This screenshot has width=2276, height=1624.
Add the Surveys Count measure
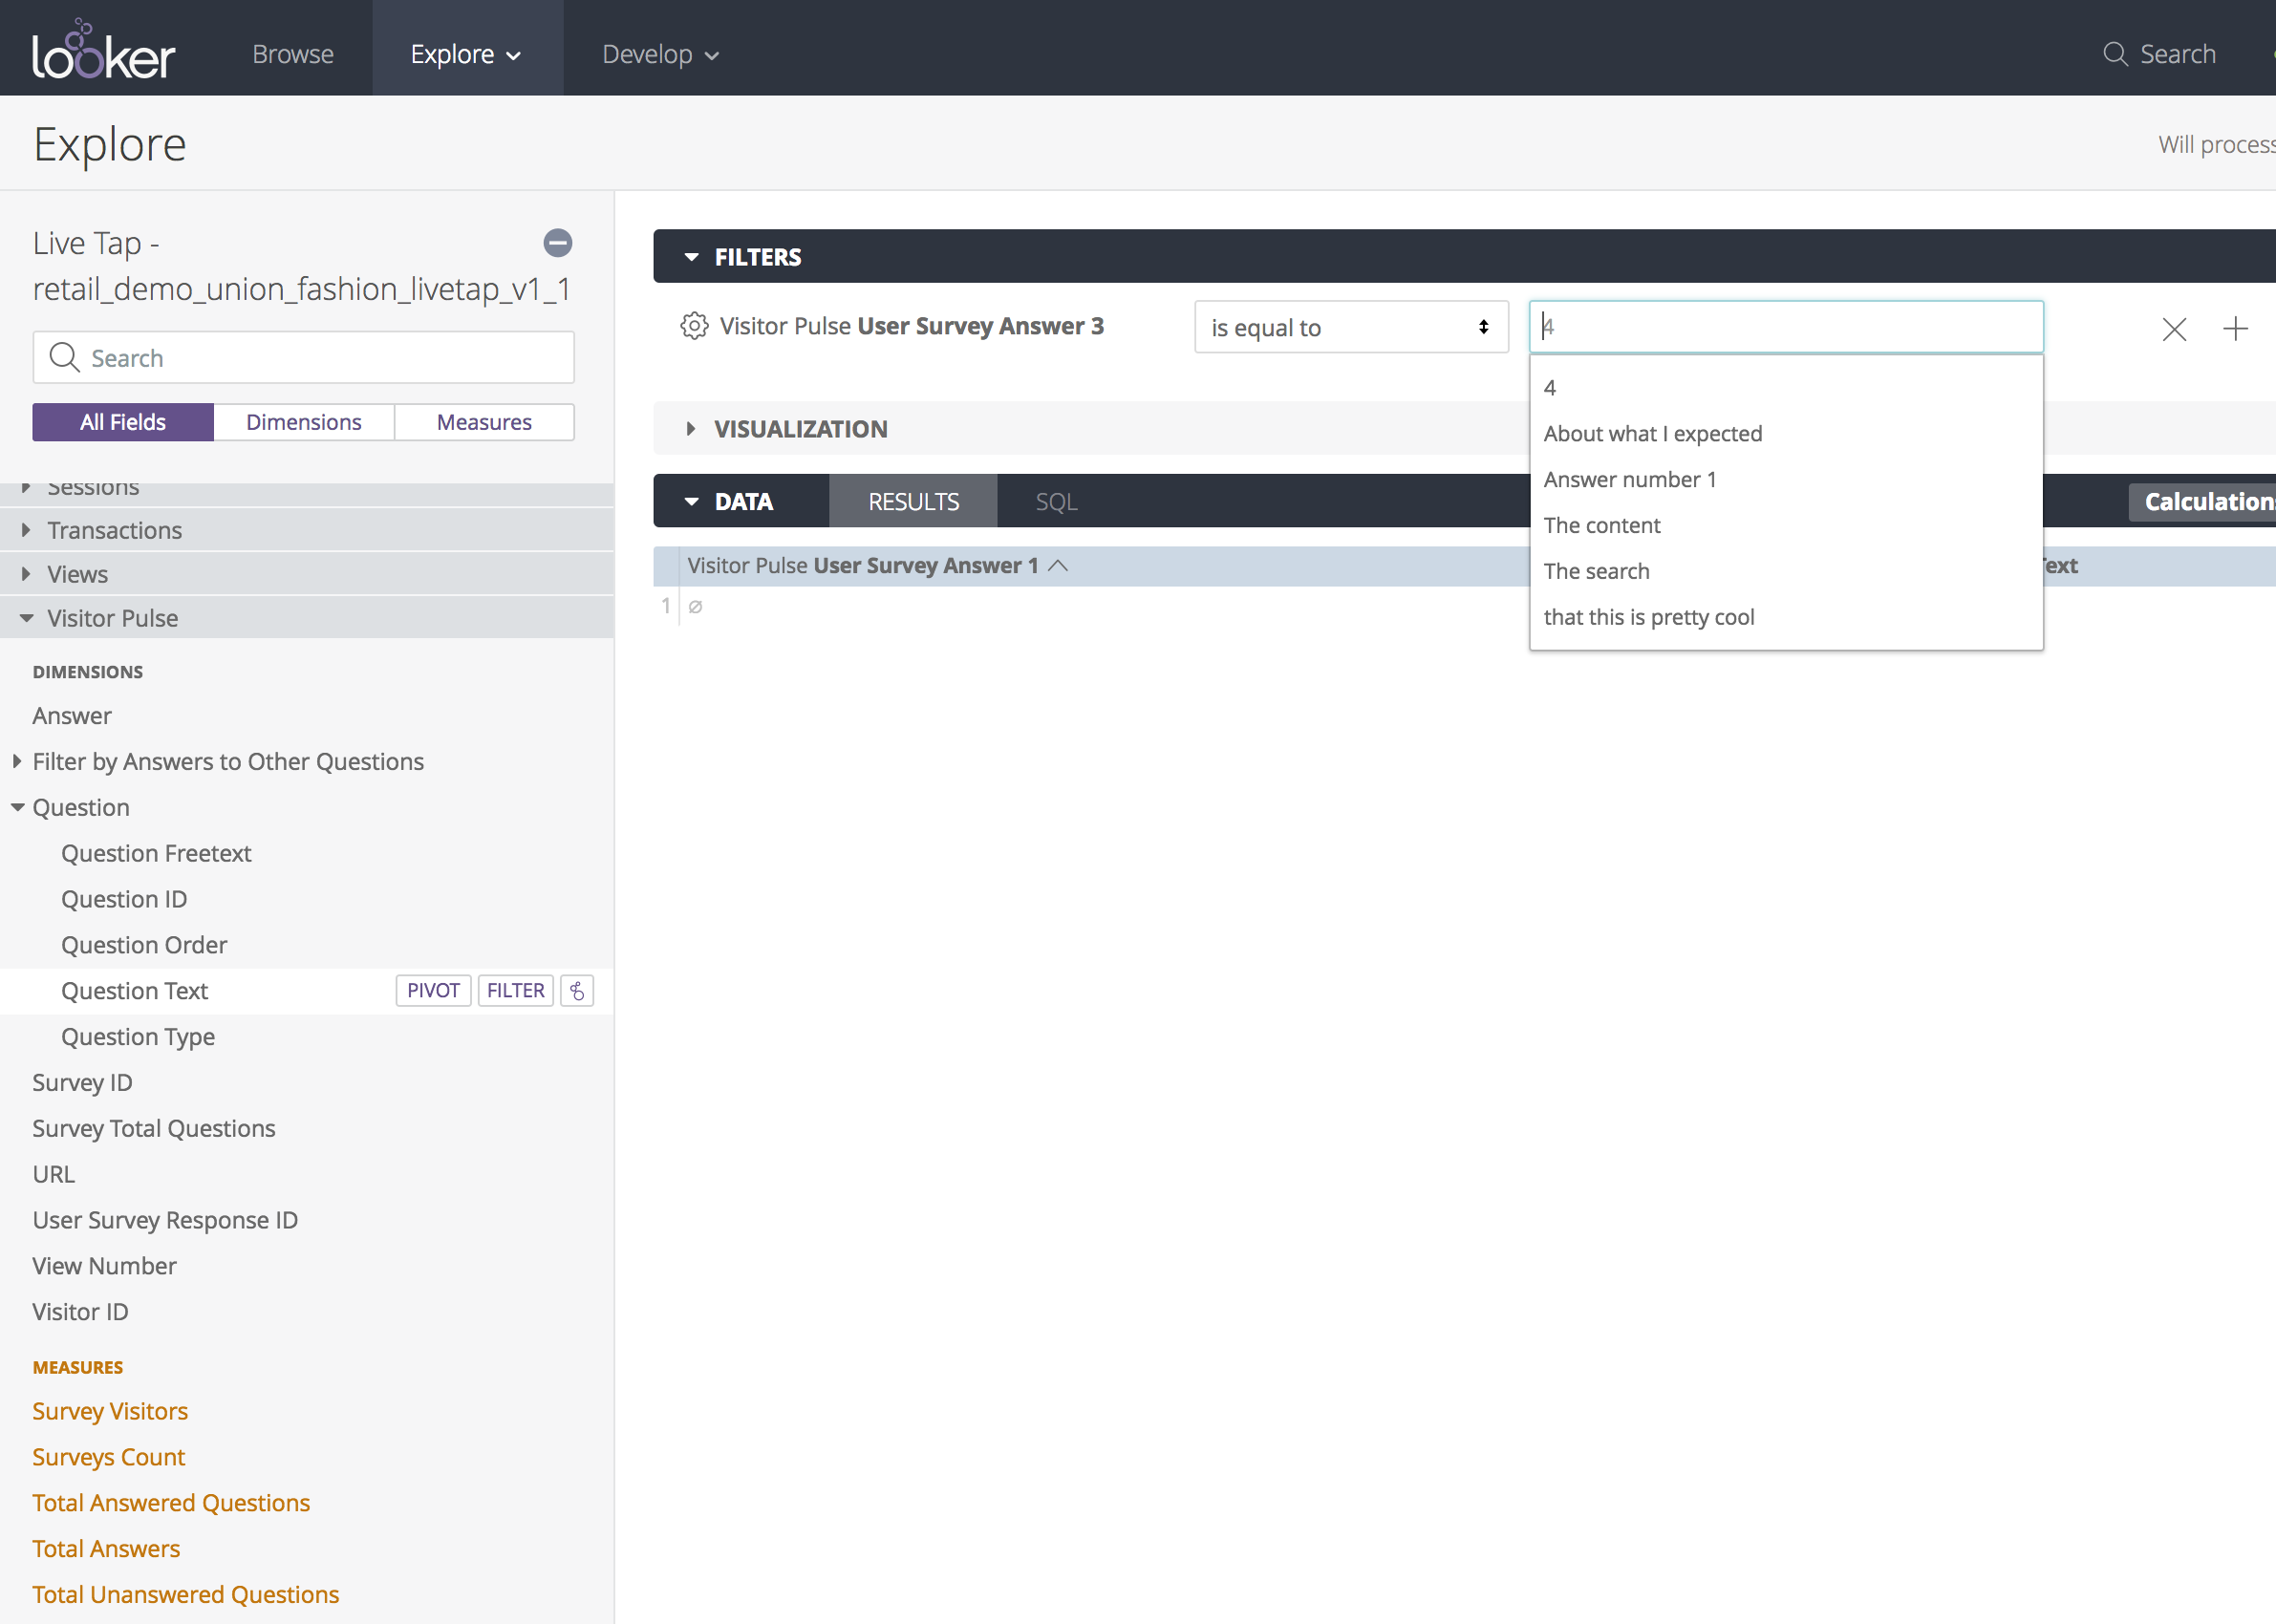(109, 1458)
